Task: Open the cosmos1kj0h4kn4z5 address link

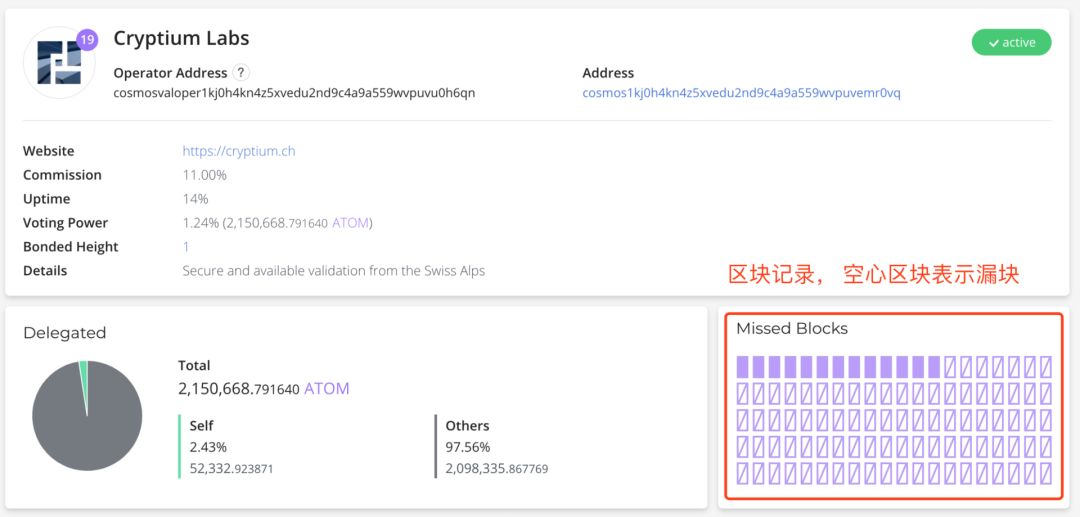Action: coord(741,93)
